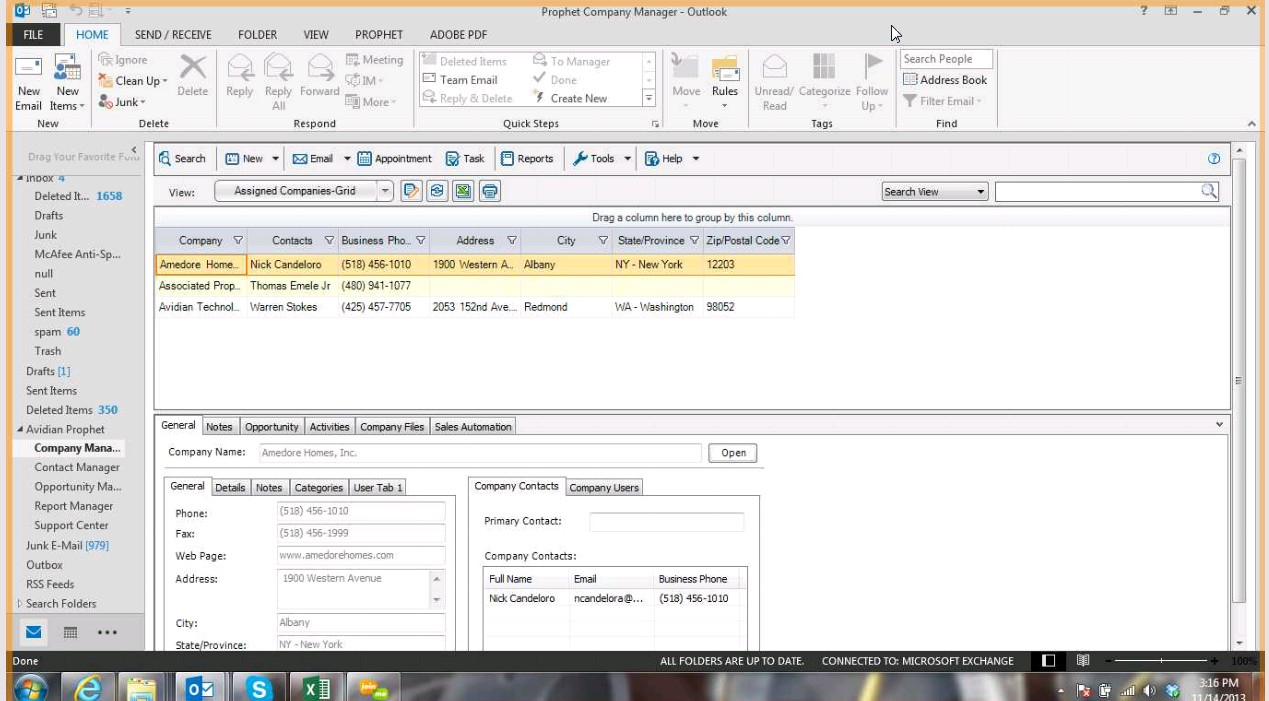1269x701 pixels.
Task: Toggle the City column filter
Action: pos(603,241)
